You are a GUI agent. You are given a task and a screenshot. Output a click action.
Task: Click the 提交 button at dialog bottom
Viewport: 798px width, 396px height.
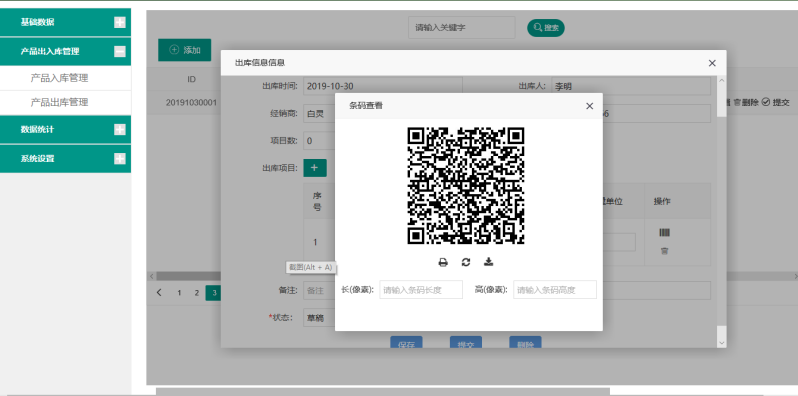click(466, 343)
